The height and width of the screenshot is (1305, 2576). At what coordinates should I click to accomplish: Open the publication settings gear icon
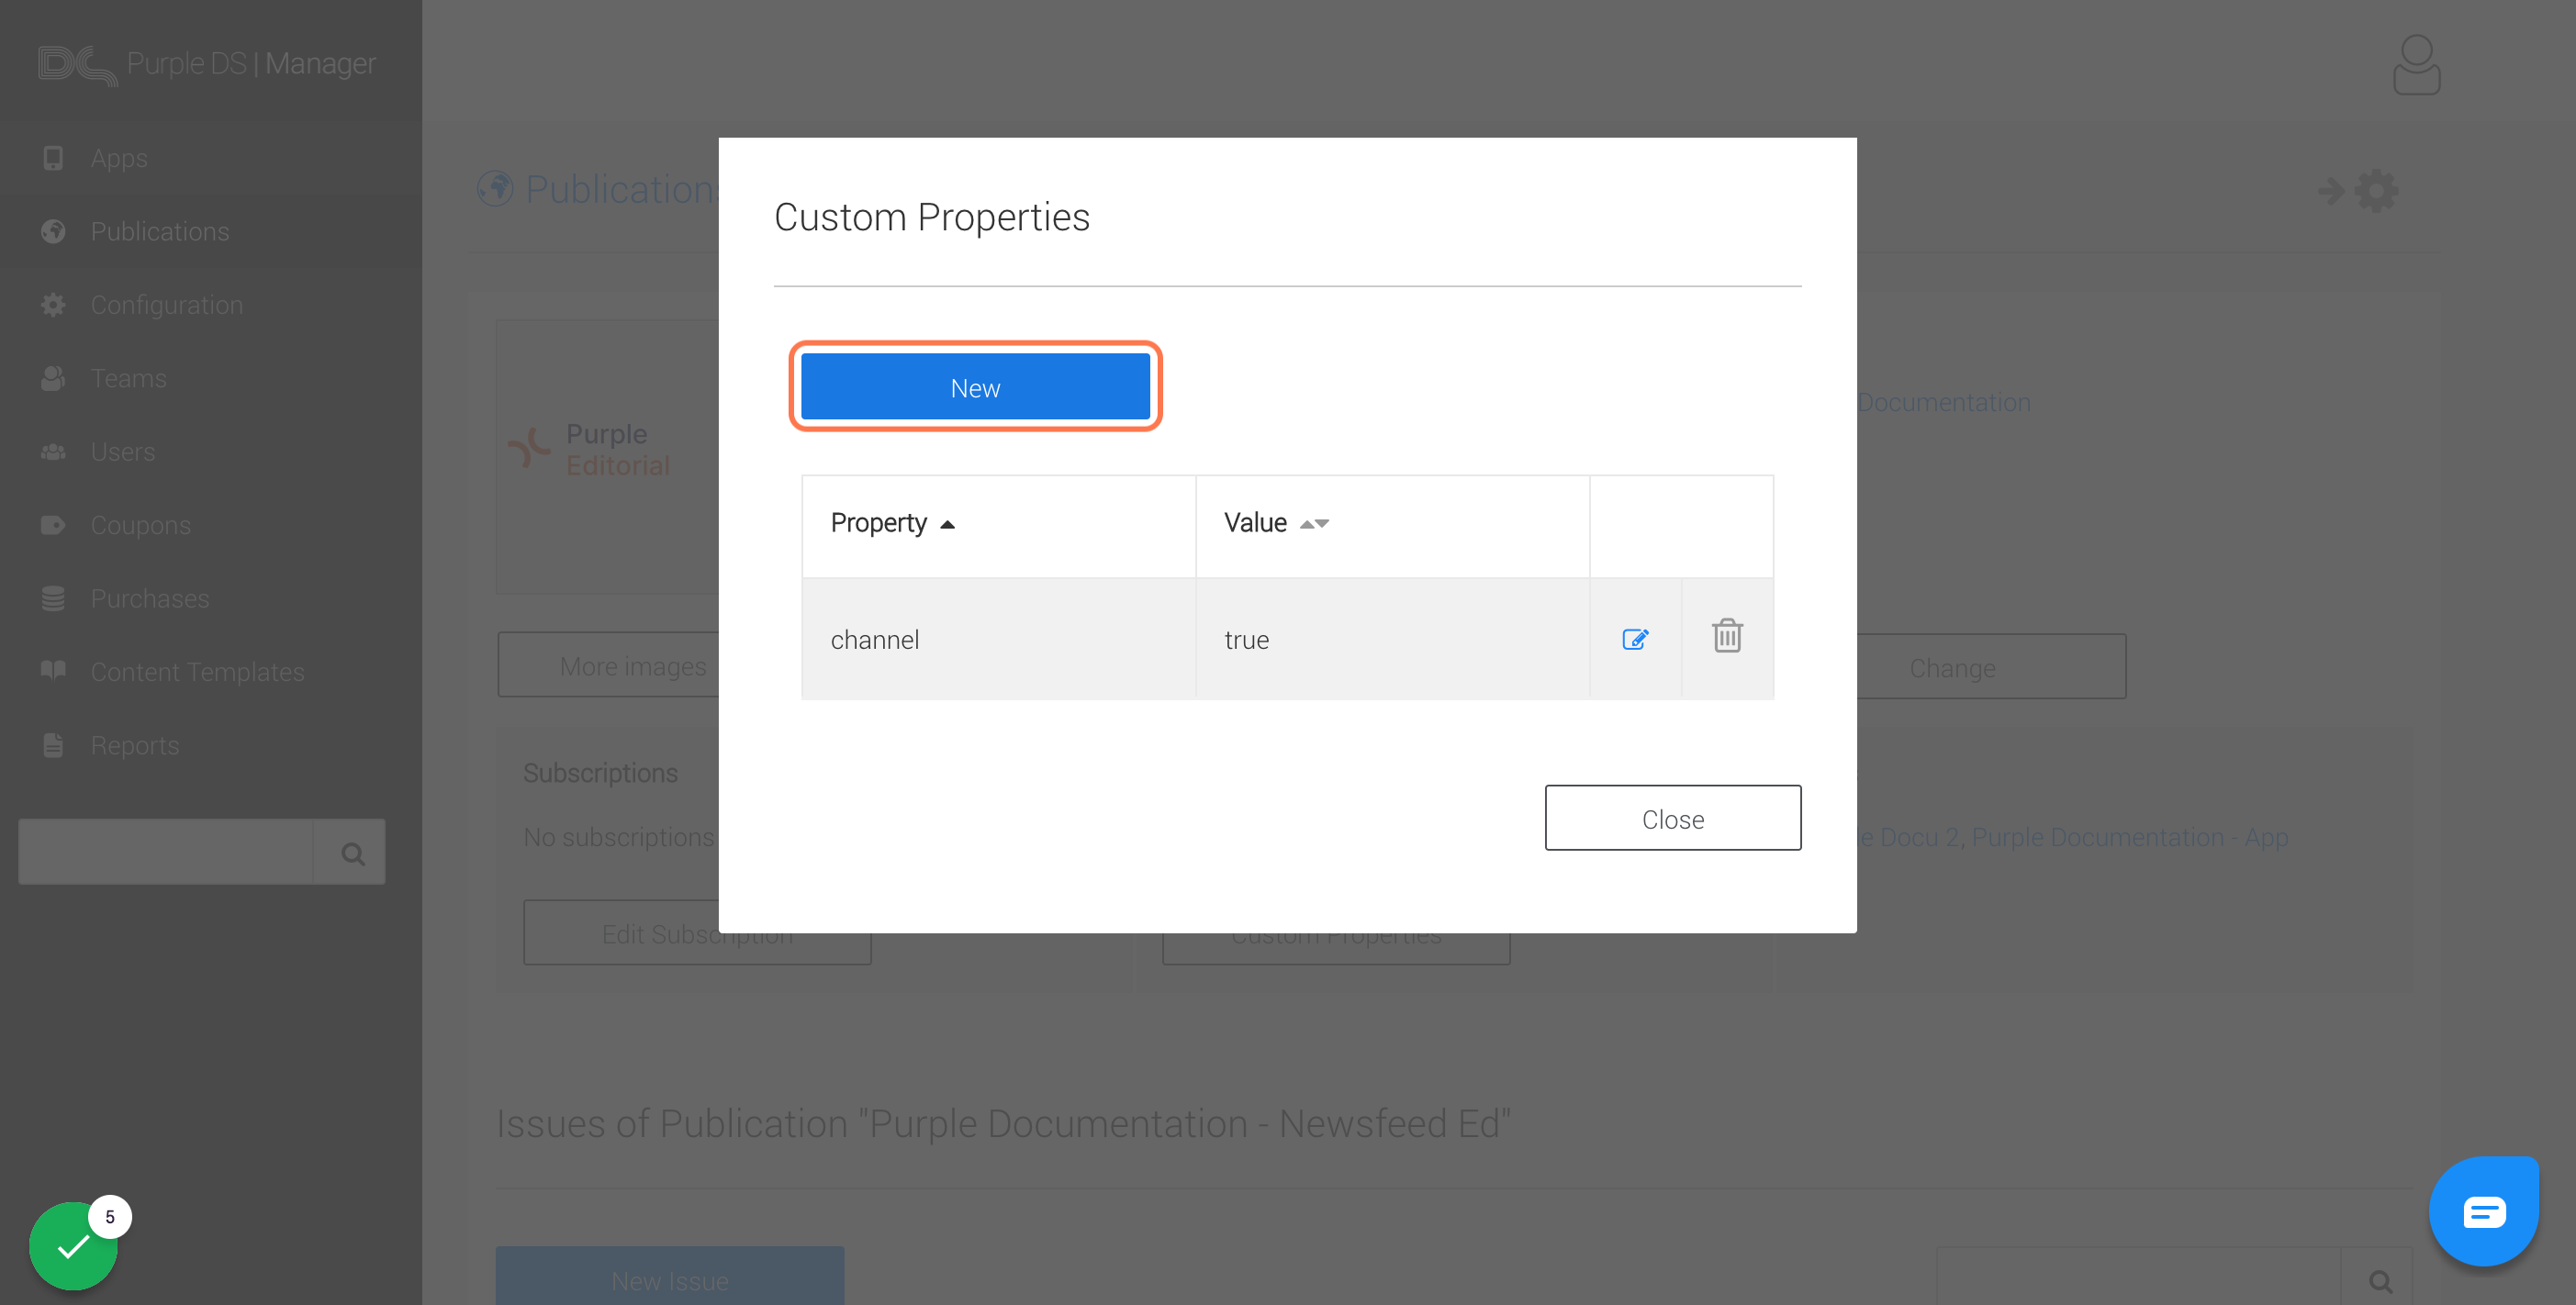[x=2376, y=191]
